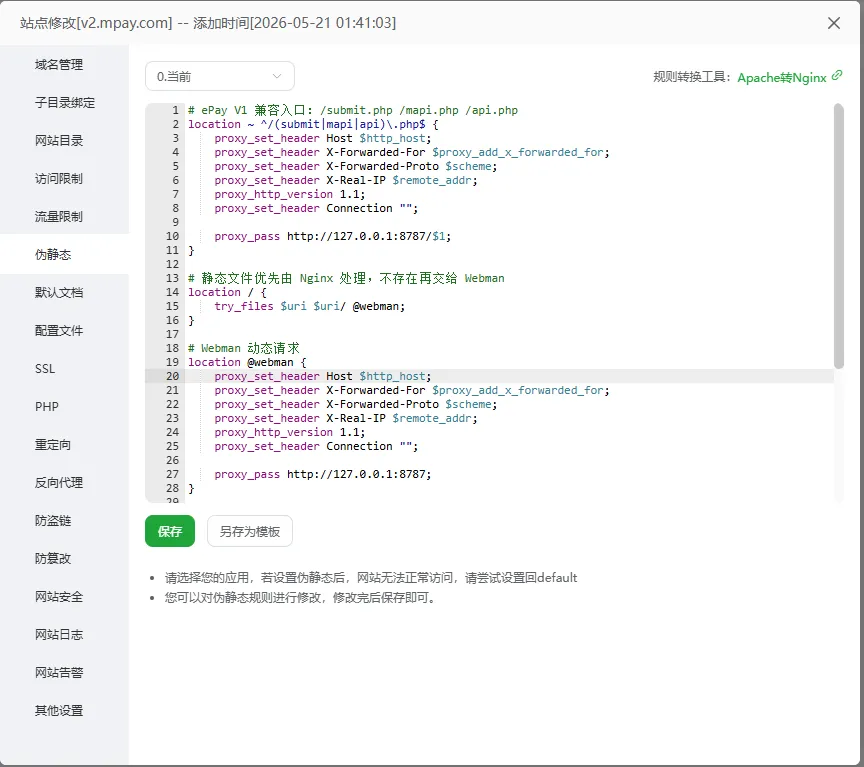Go to the 网站安全 tab

pos(59,597)
